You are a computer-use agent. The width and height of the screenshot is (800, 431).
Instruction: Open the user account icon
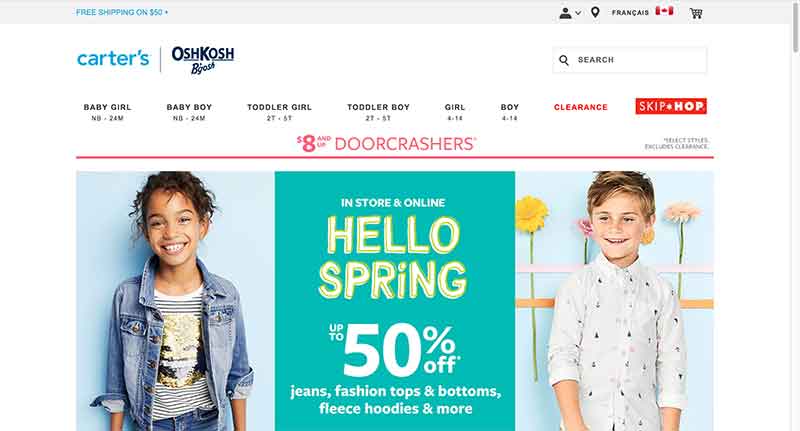pos(565,13)
